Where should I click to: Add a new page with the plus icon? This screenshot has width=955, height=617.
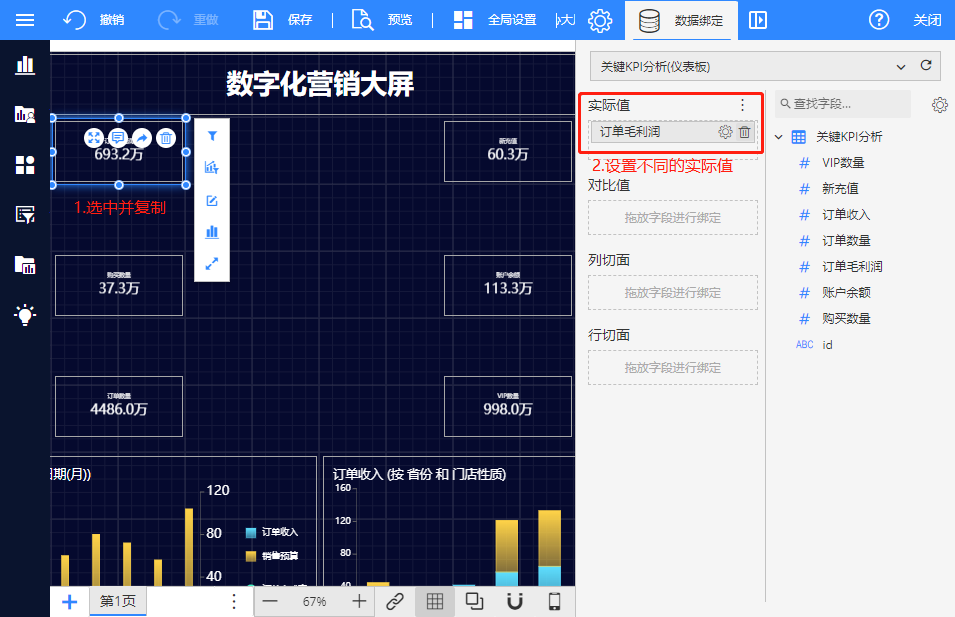(x=70, y=601)
